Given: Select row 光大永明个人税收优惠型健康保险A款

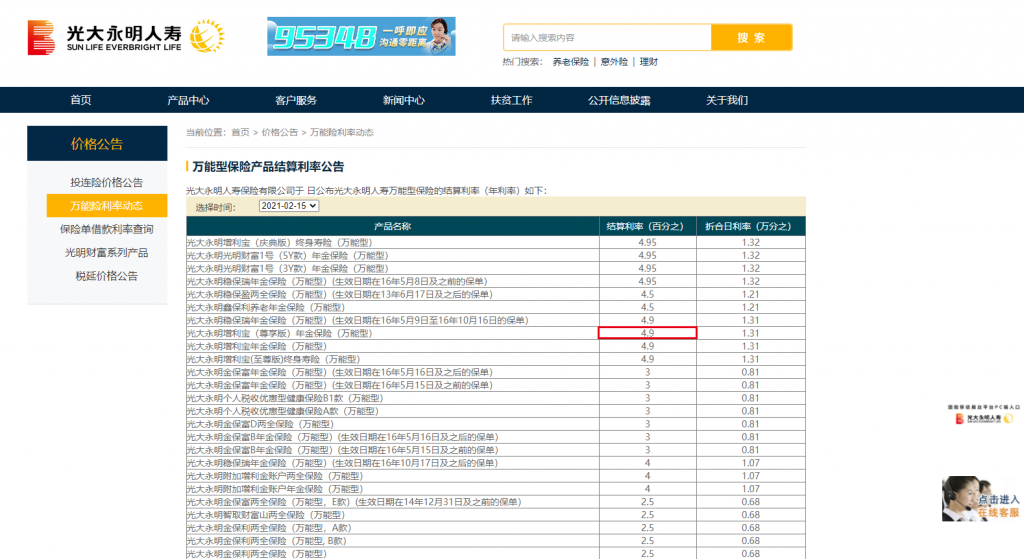Looking at the screenshot, I should coord(496,411).
